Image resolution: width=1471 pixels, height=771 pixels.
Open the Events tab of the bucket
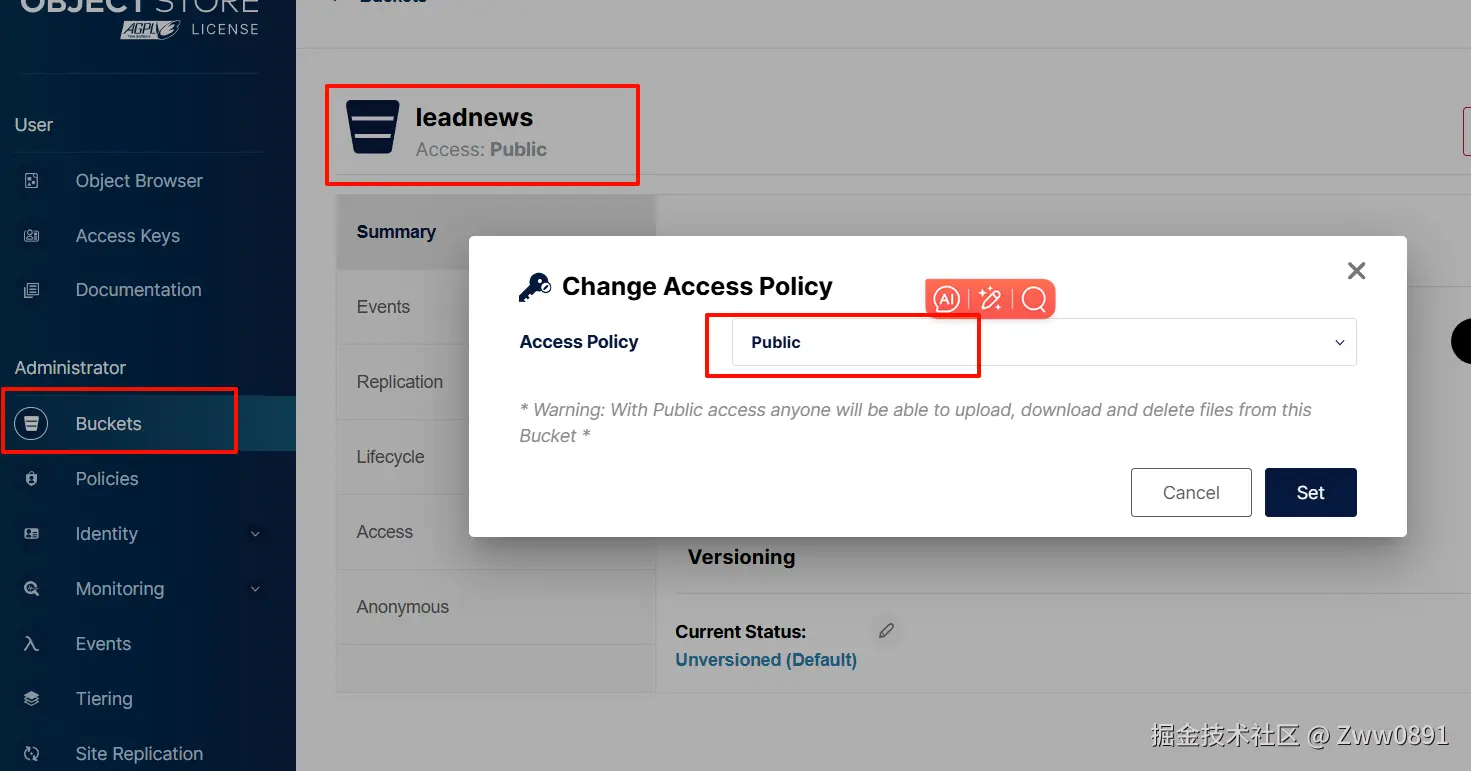pyautogui.click(x=383, y=307)
